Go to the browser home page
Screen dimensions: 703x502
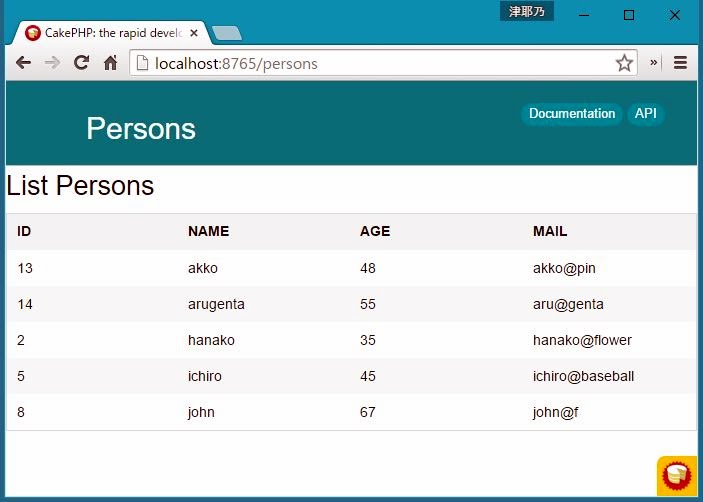110,63
